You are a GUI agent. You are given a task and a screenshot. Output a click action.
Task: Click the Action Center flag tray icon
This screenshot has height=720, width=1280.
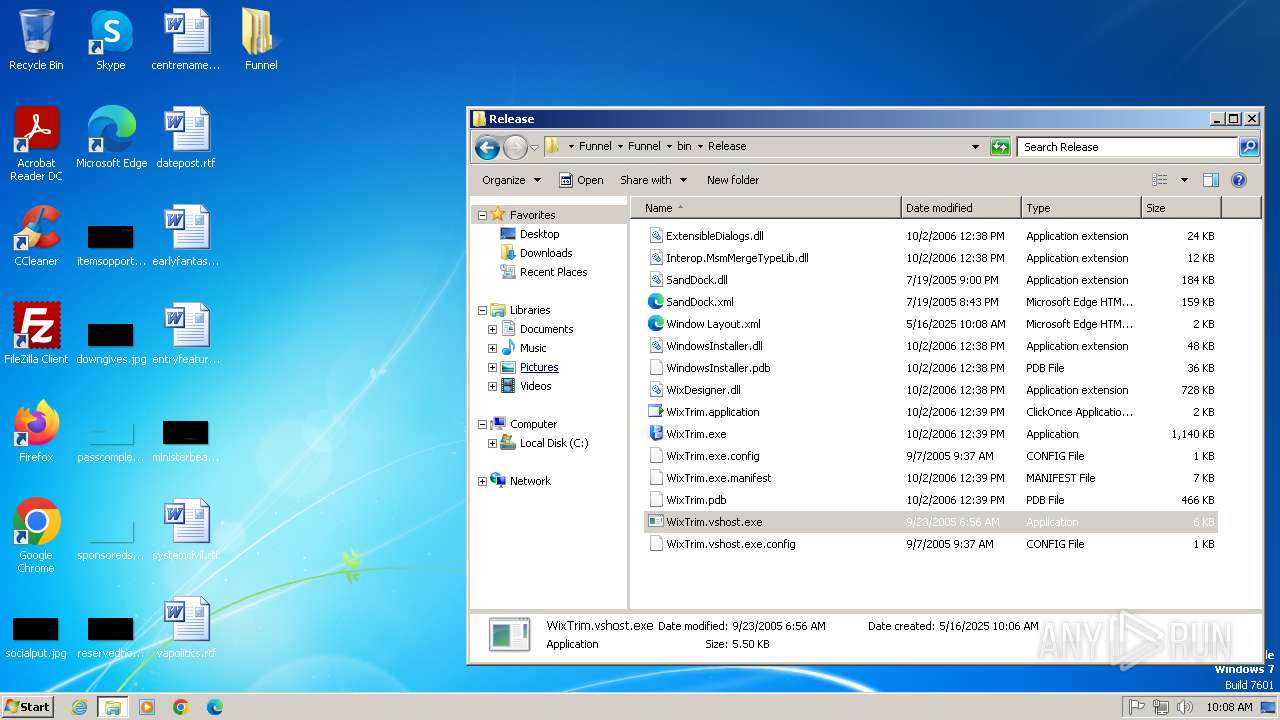(1137, 707)
